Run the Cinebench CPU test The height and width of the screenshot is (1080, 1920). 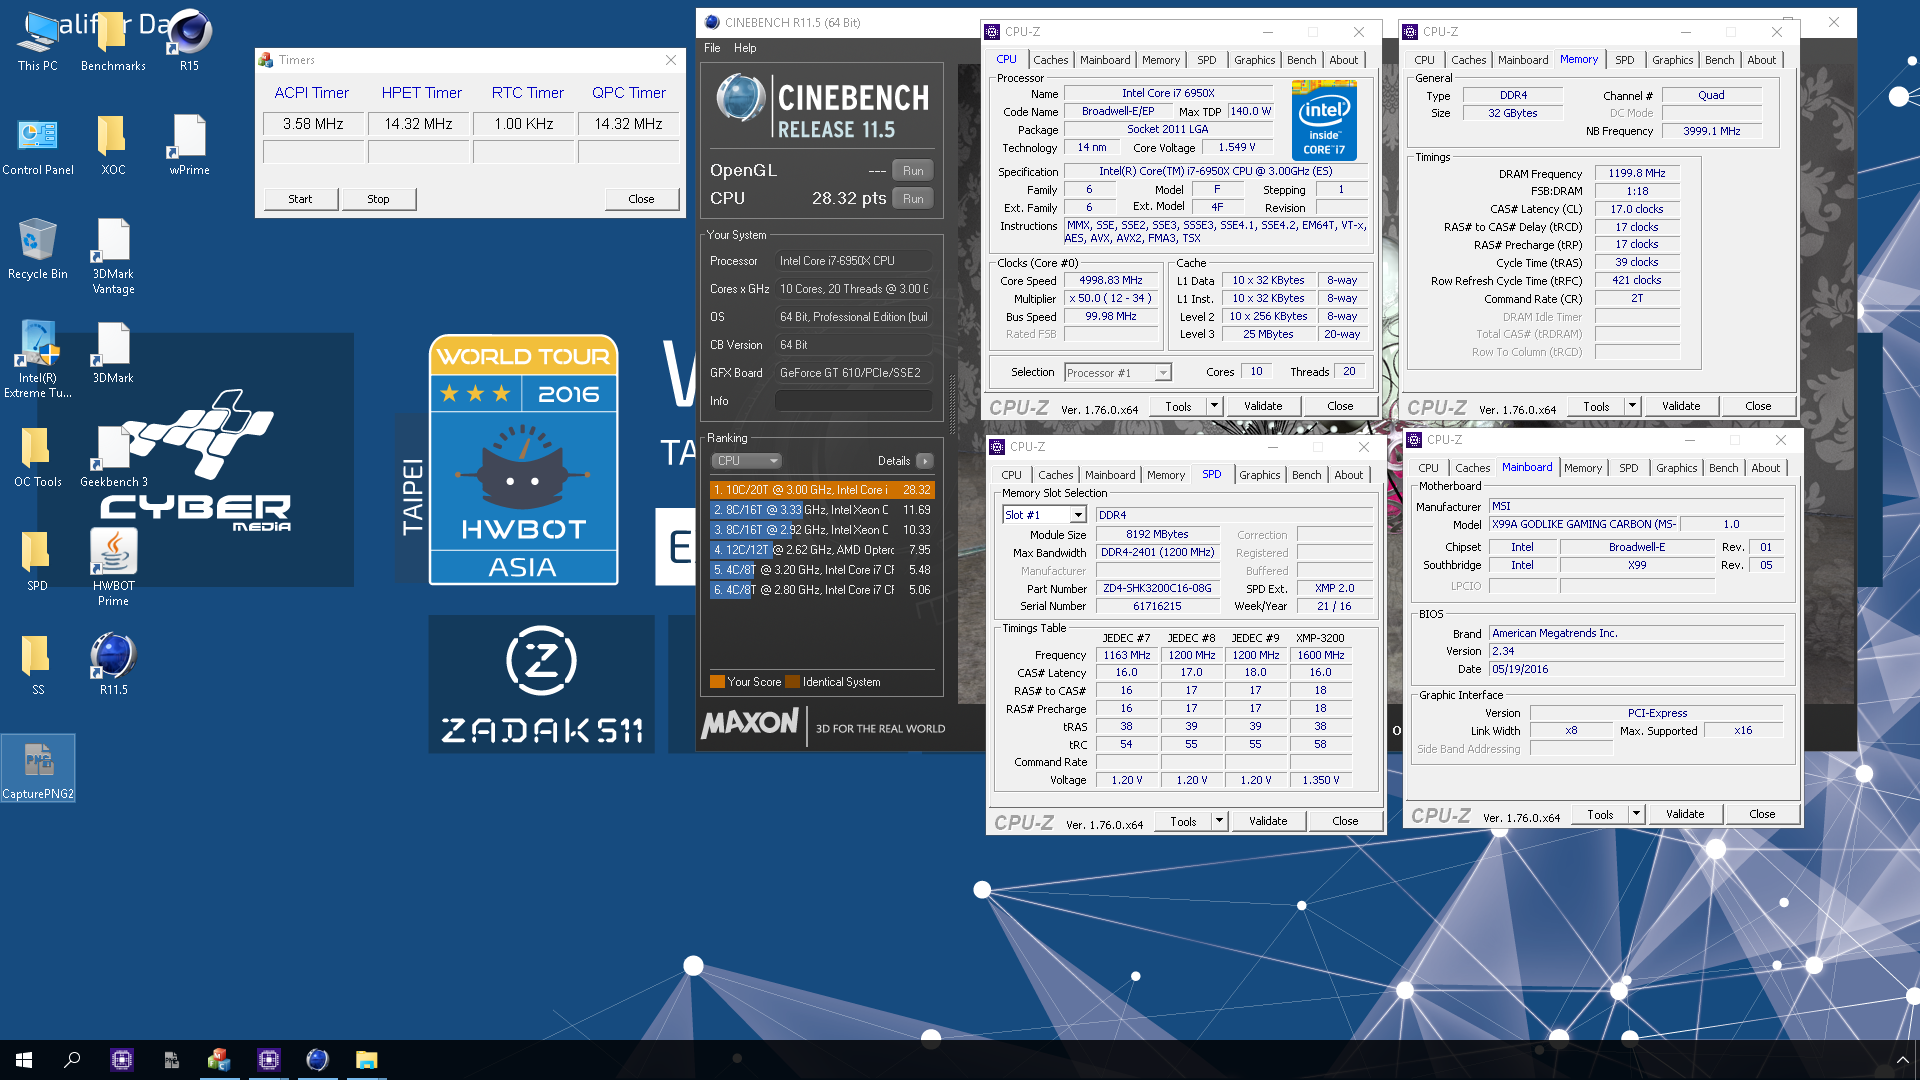913,198
